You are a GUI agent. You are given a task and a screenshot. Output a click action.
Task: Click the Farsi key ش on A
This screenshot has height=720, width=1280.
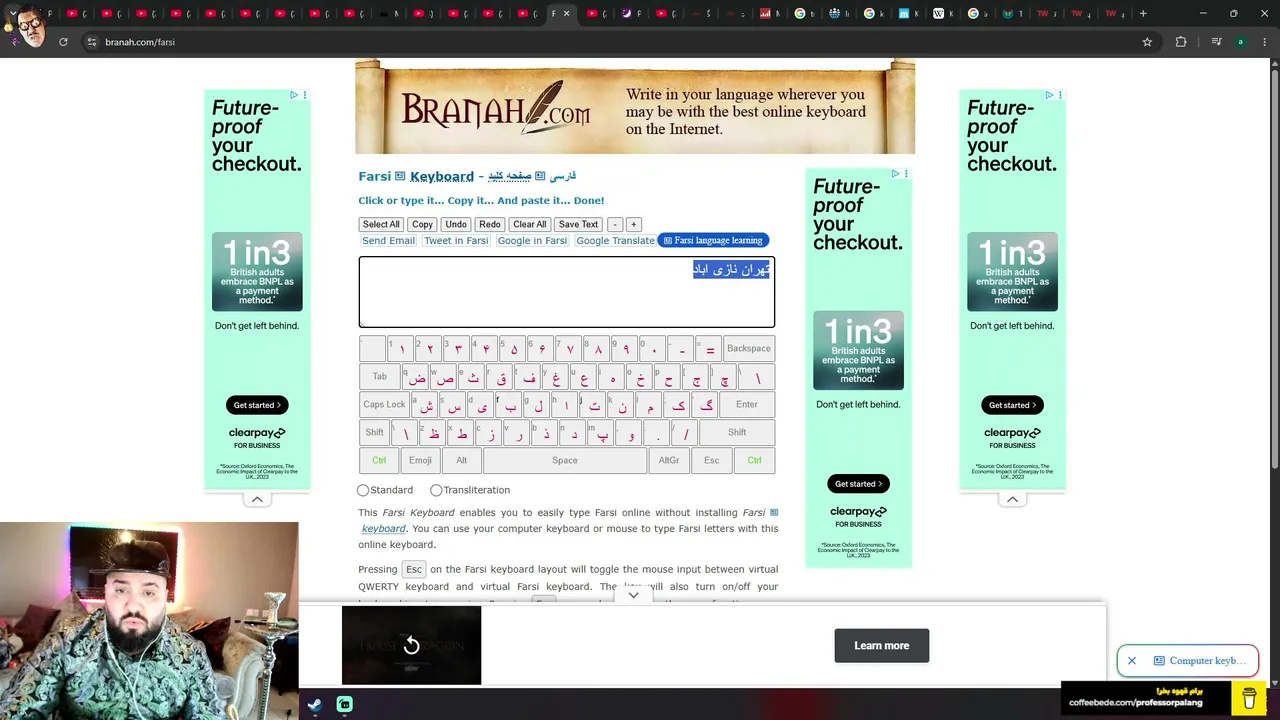tap(426, 405)
